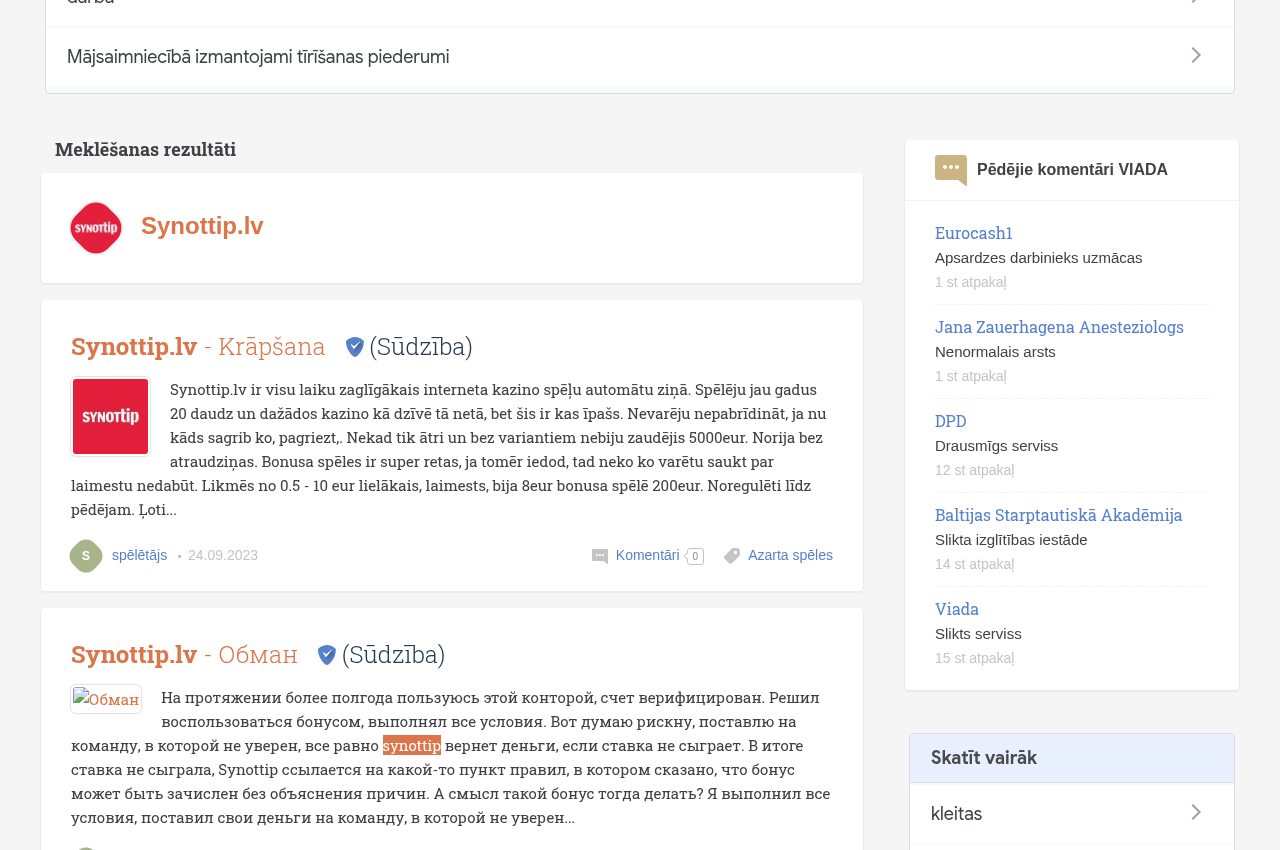Click the verified badge next to Обман title
Screen dimensions: 1280x850
coord(327,655)
